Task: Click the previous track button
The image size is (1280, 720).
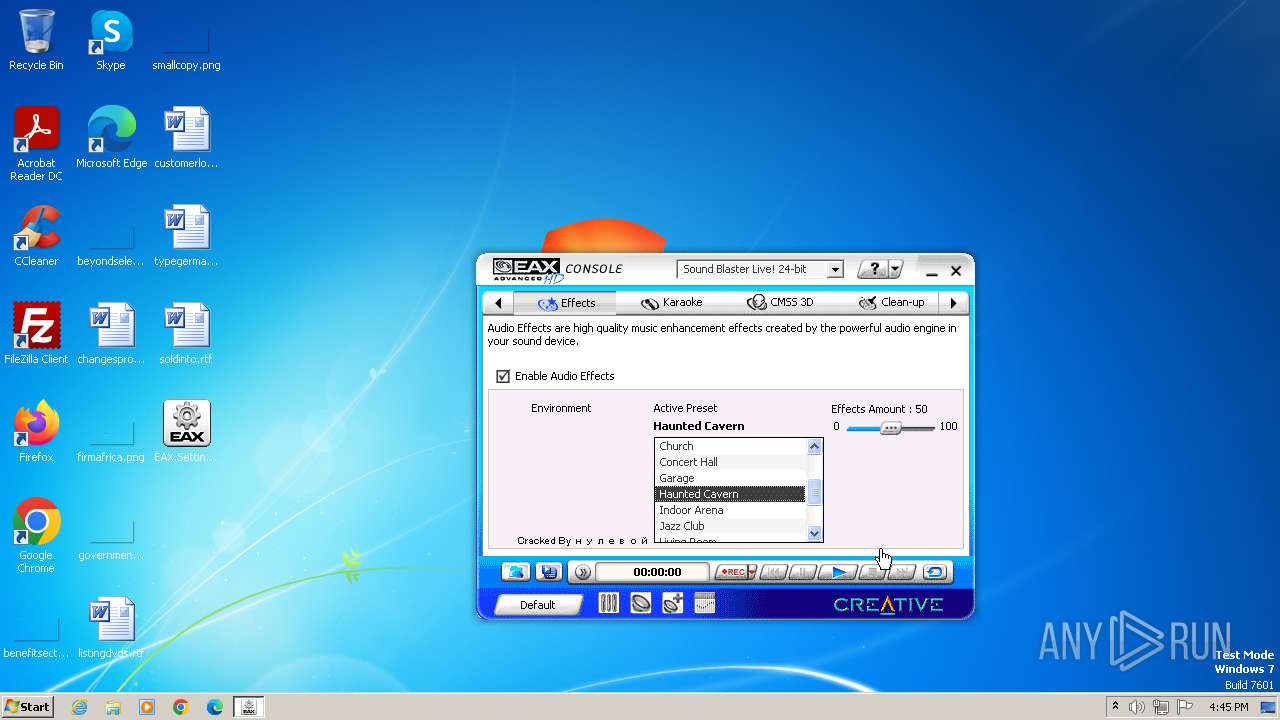Action: point(773,572)
